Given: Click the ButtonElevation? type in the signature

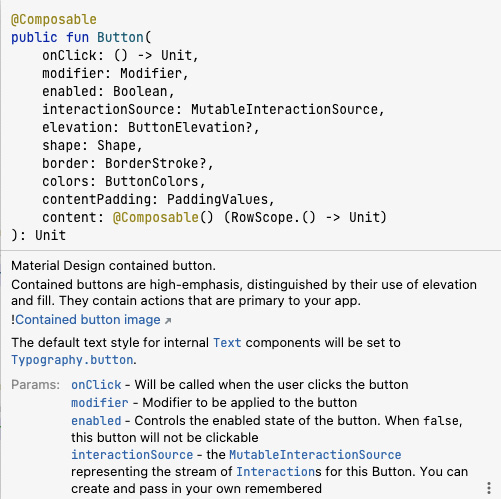Looking at the screenshot, I should 190,127.
